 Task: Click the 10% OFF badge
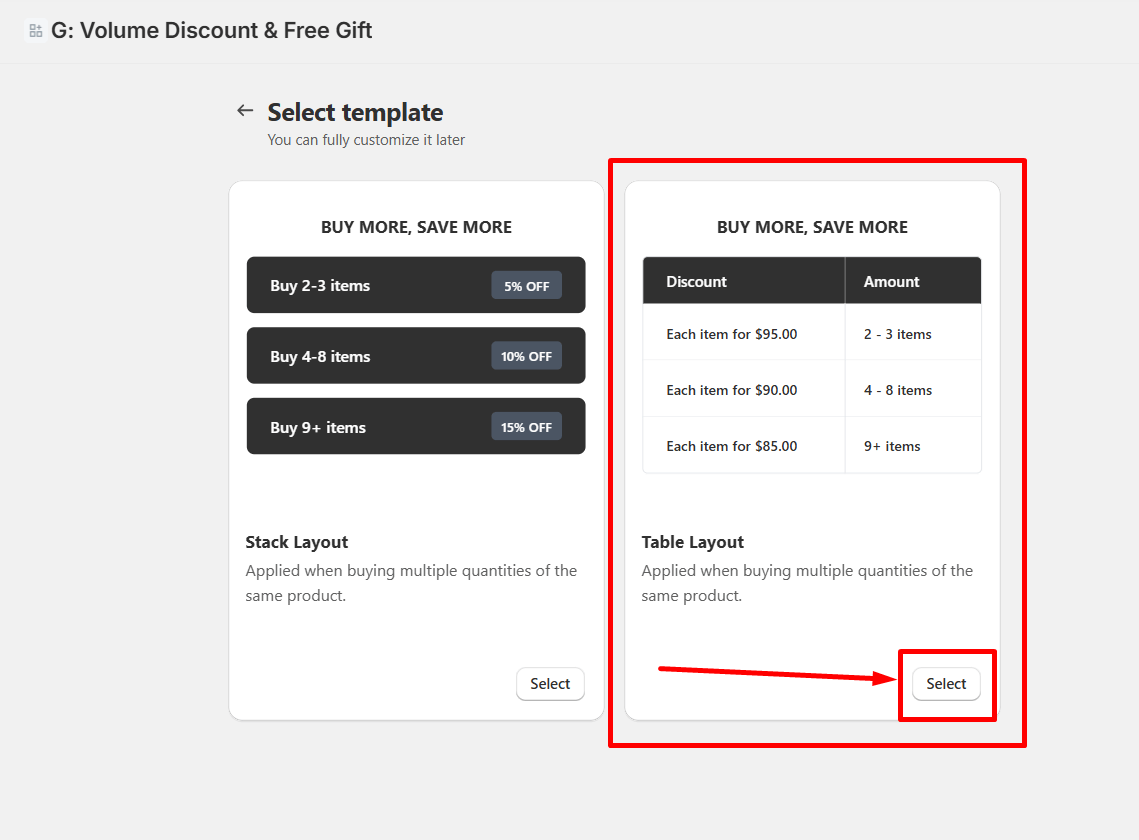point(526,355)
